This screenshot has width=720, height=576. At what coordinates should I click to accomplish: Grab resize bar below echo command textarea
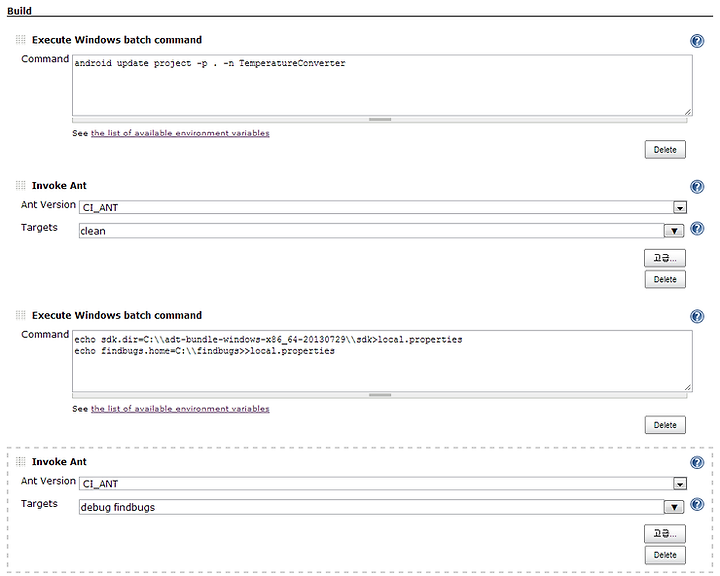[x=380, y=395]
